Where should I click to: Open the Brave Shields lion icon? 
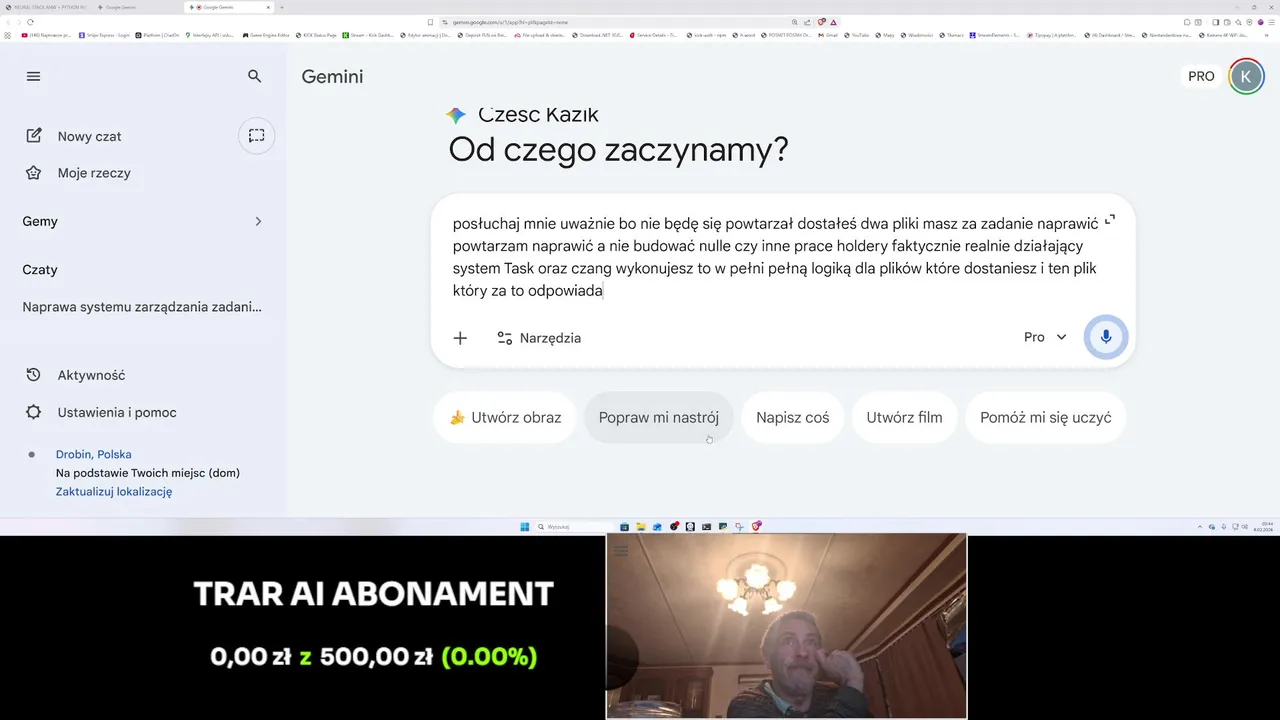(x=822, y=22)
